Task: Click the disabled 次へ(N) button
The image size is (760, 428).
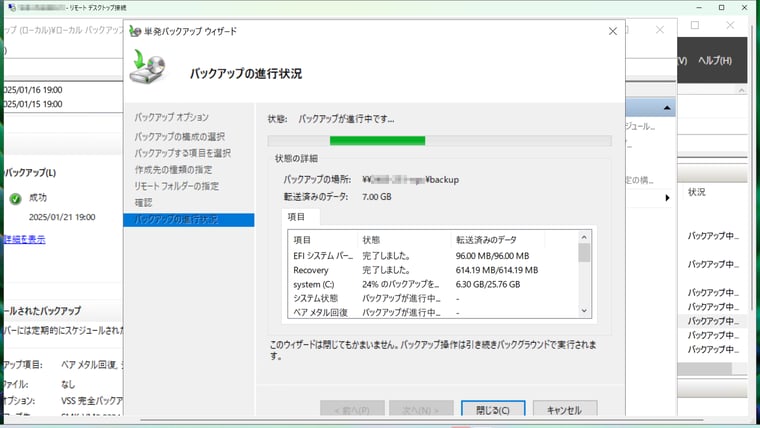Action: click(x=421, y=409)
